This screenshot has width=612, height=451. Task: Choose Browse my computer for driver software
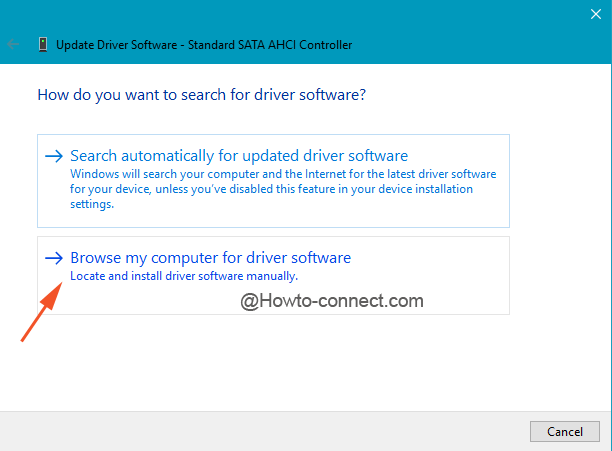coord(273,275)
